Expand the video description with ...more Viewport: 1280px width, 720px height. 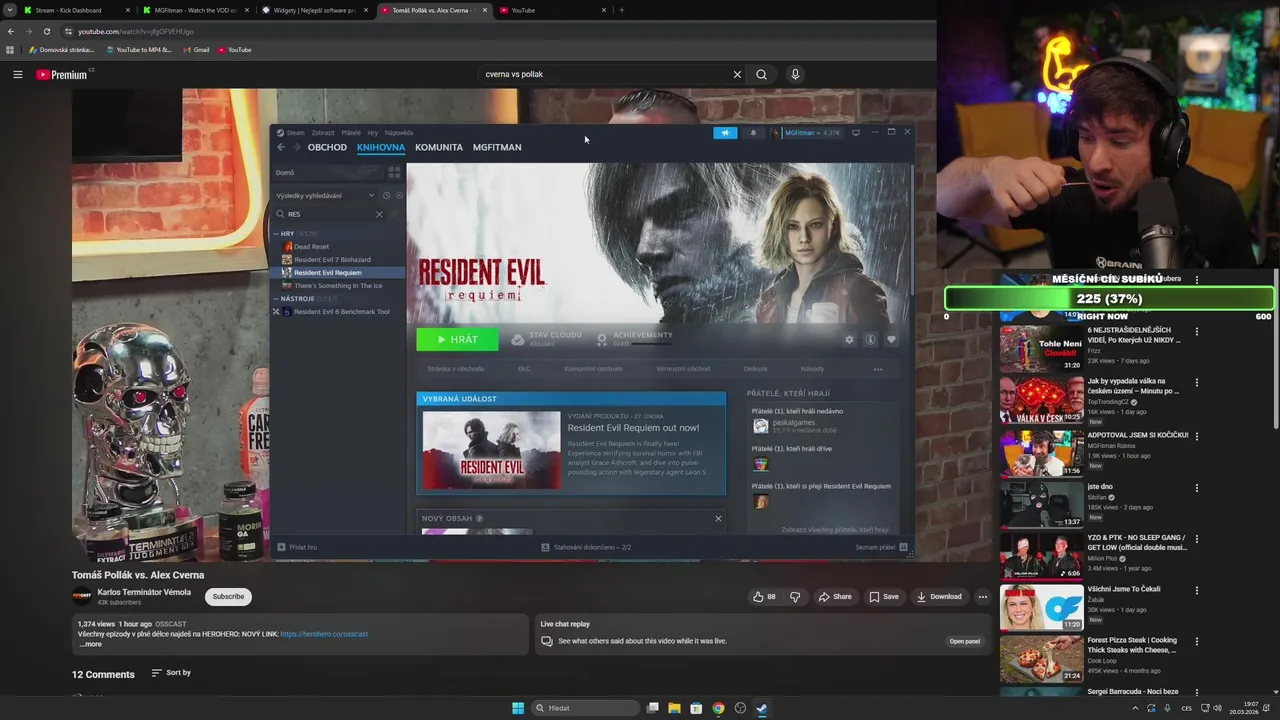[x=90, y=644]
